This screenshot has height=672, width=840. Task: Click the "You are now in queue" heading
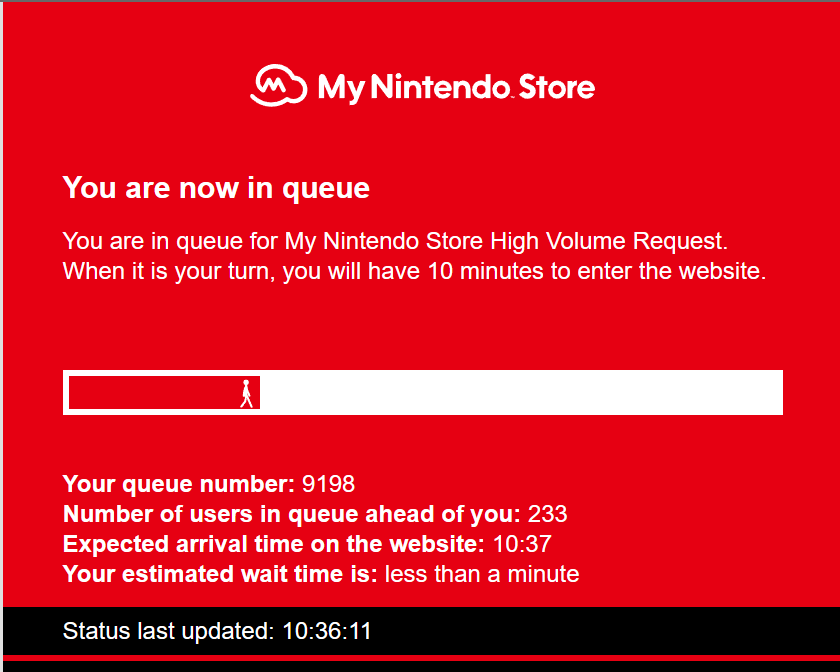(216, 187)
